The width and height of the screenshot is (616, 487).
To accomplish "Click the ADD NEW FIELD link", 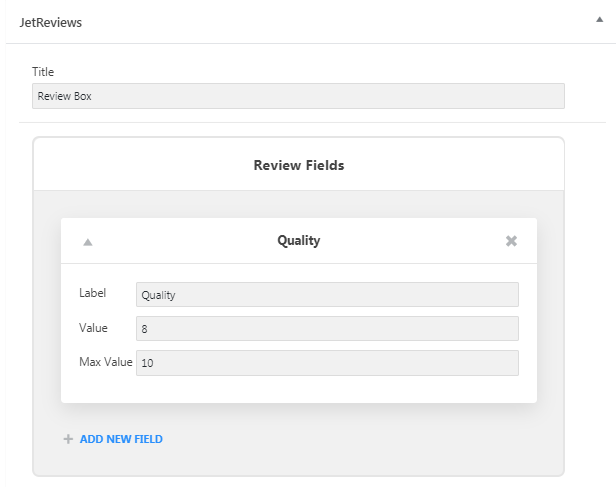I will point(121,439).
